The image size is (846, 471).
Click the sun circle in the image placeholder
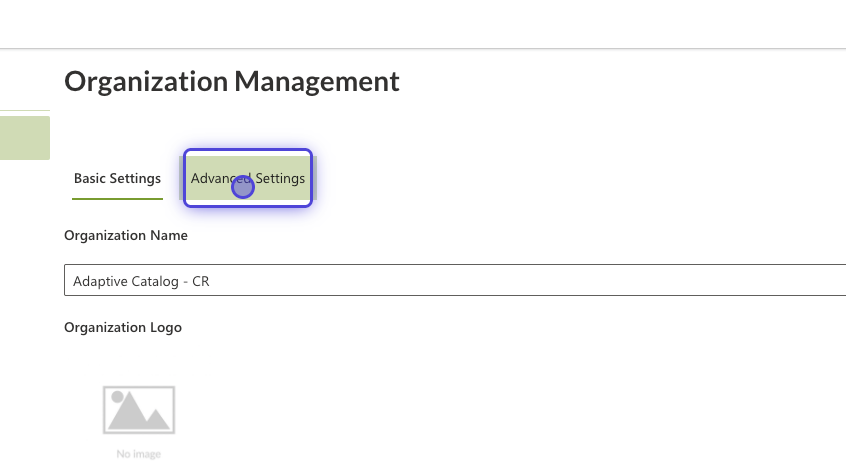click(117, 397)
